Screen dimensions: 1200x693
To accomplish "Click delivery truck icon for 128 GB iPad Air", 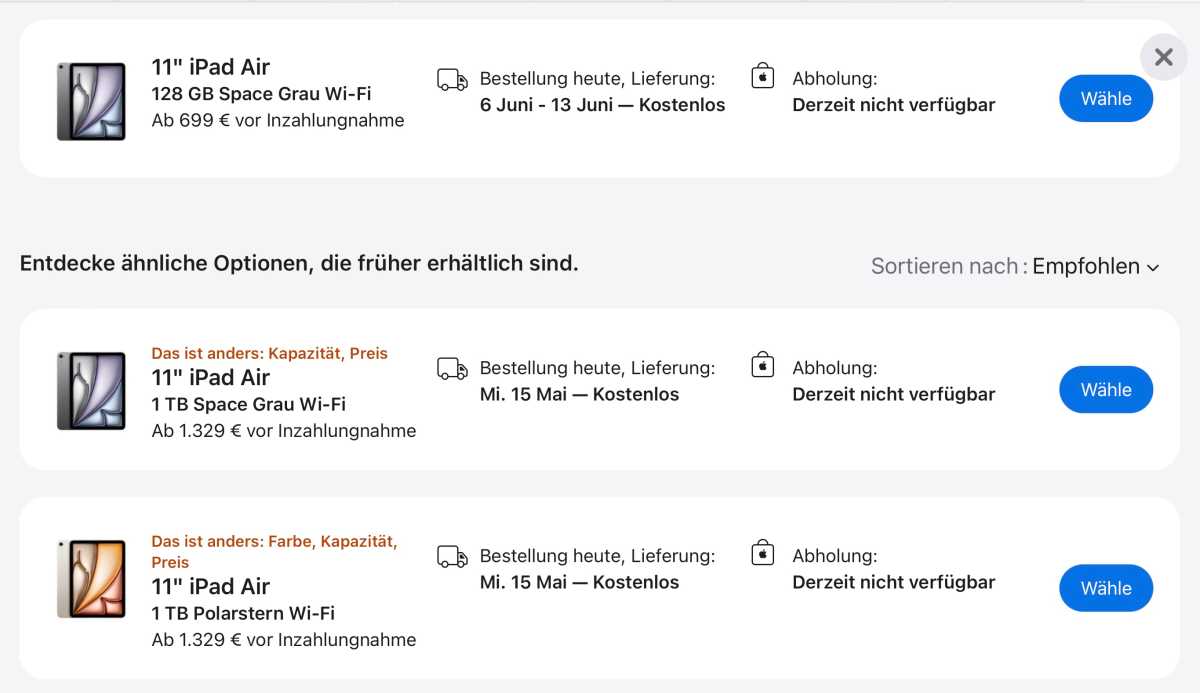I will click(x=452, y=80).
